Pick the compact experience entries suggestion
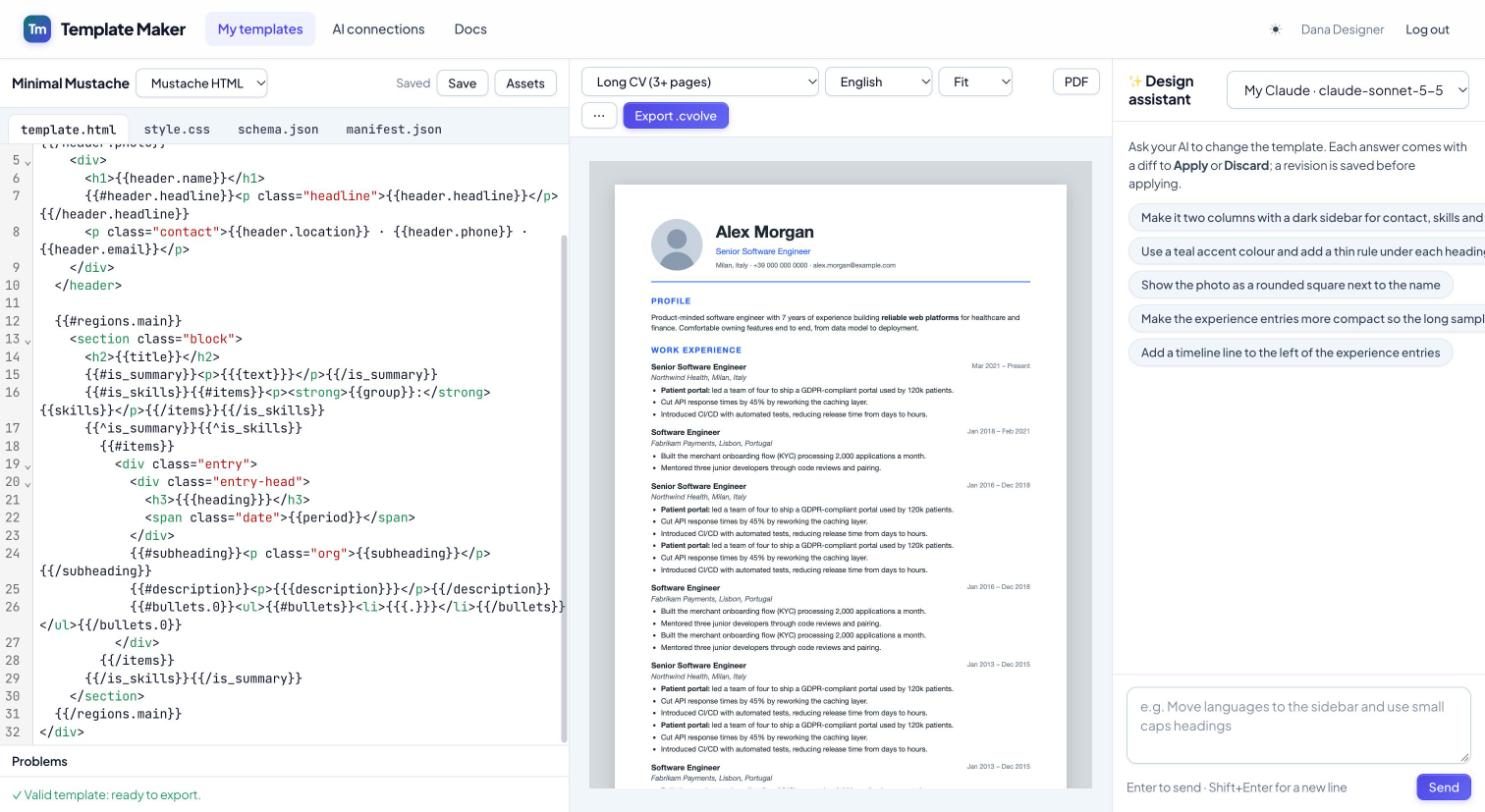This screenshot has width=1485, height=812. [1307, 319]
